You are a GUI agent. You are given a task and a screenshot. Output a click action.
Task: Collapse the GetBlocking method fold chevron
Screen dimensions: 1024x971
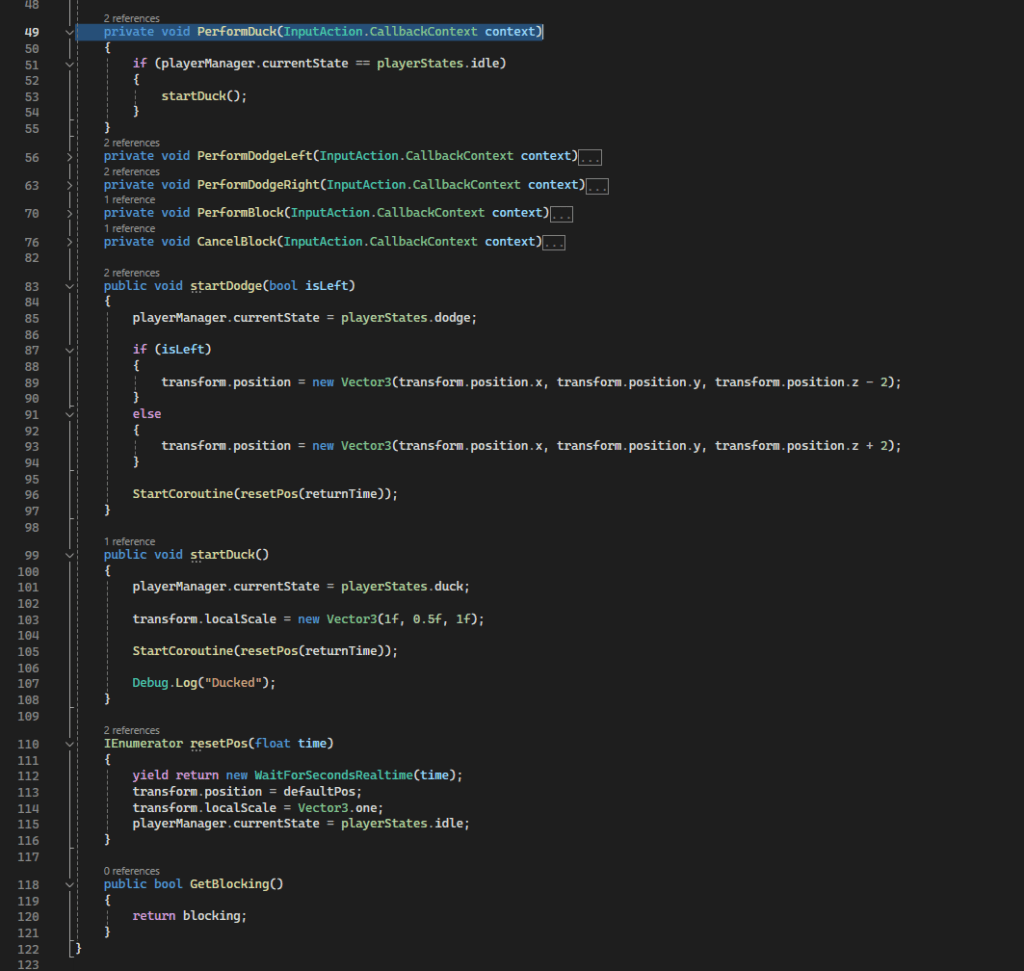[69, 885]
